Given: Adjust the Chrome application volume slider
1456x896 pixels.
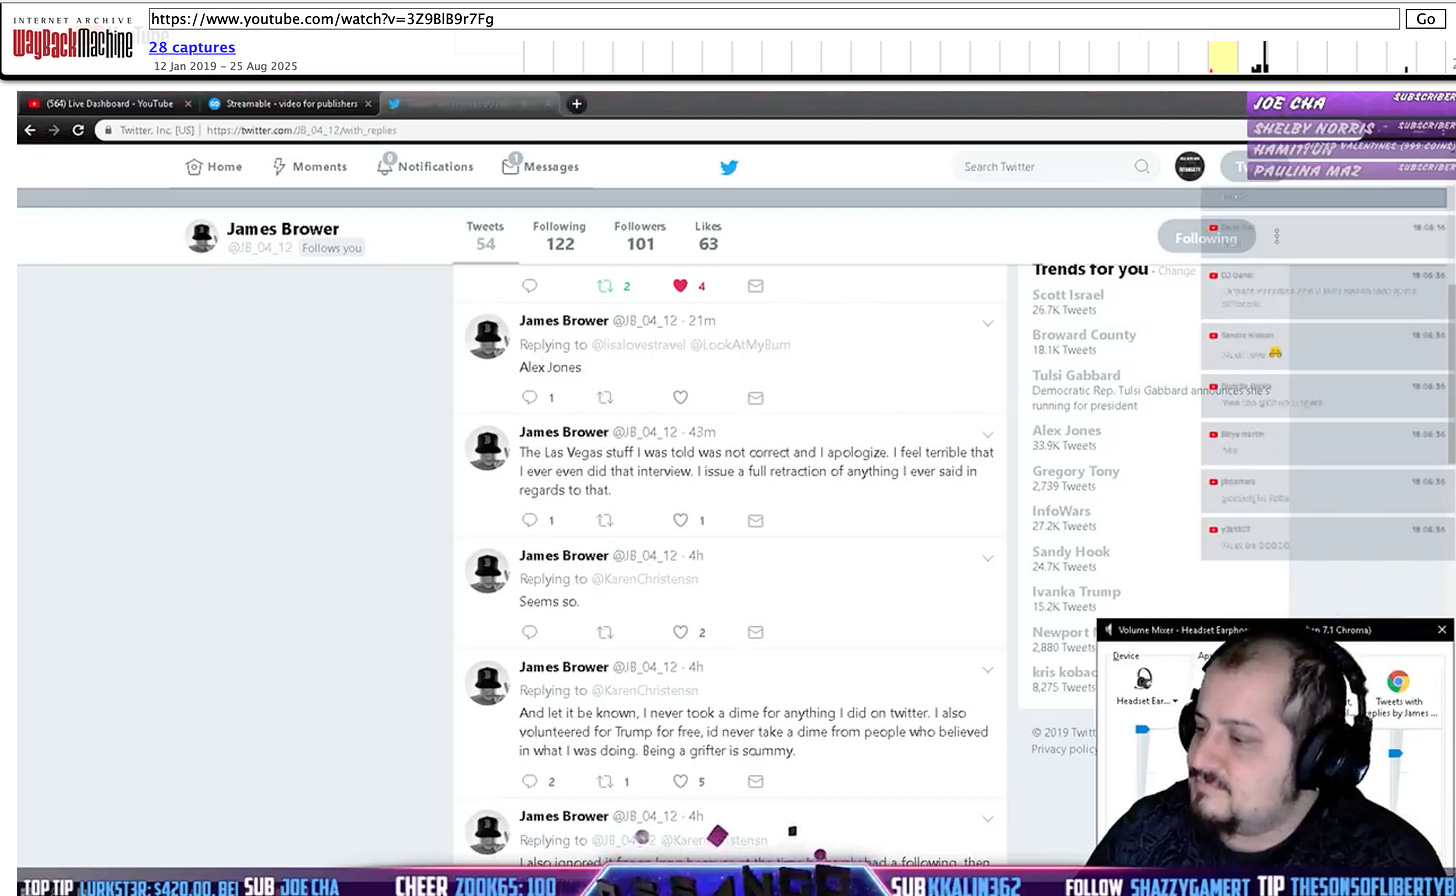Looking at the screenshot, I should pyautogui.click(x=1396, y=753).
